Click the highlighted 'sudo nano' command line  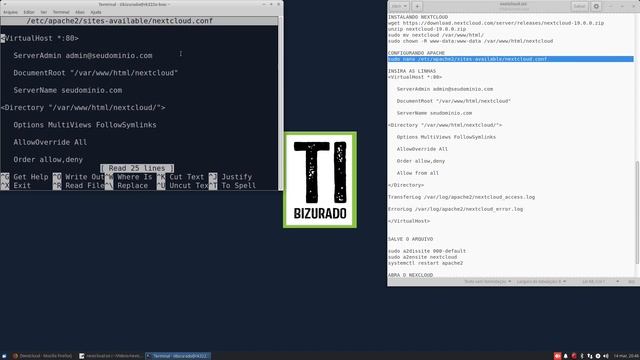510,59
